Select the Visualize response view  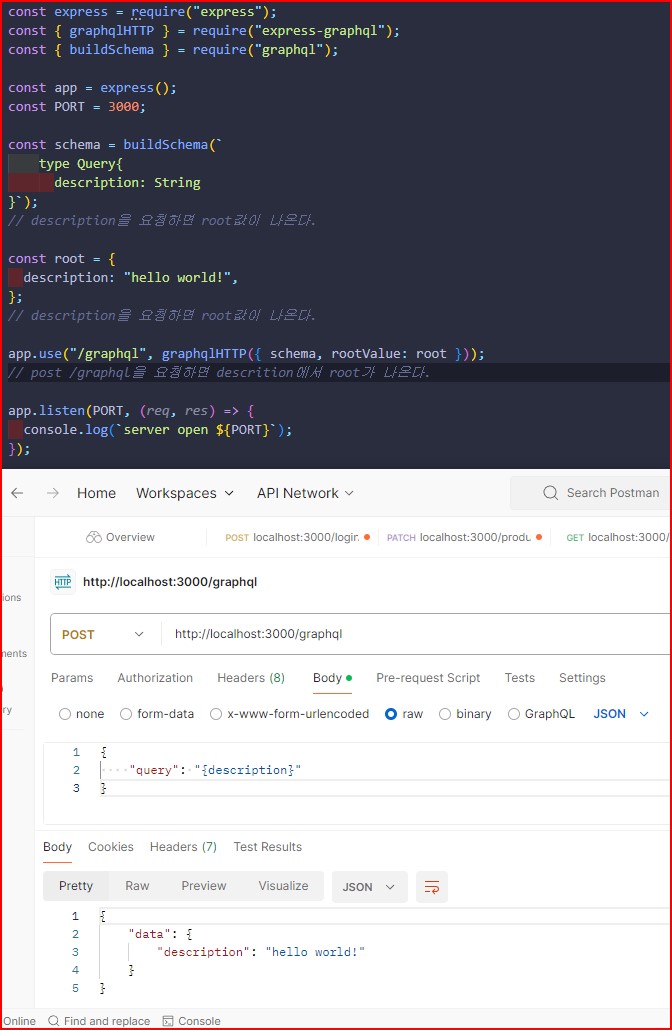(x=283, y=886)
